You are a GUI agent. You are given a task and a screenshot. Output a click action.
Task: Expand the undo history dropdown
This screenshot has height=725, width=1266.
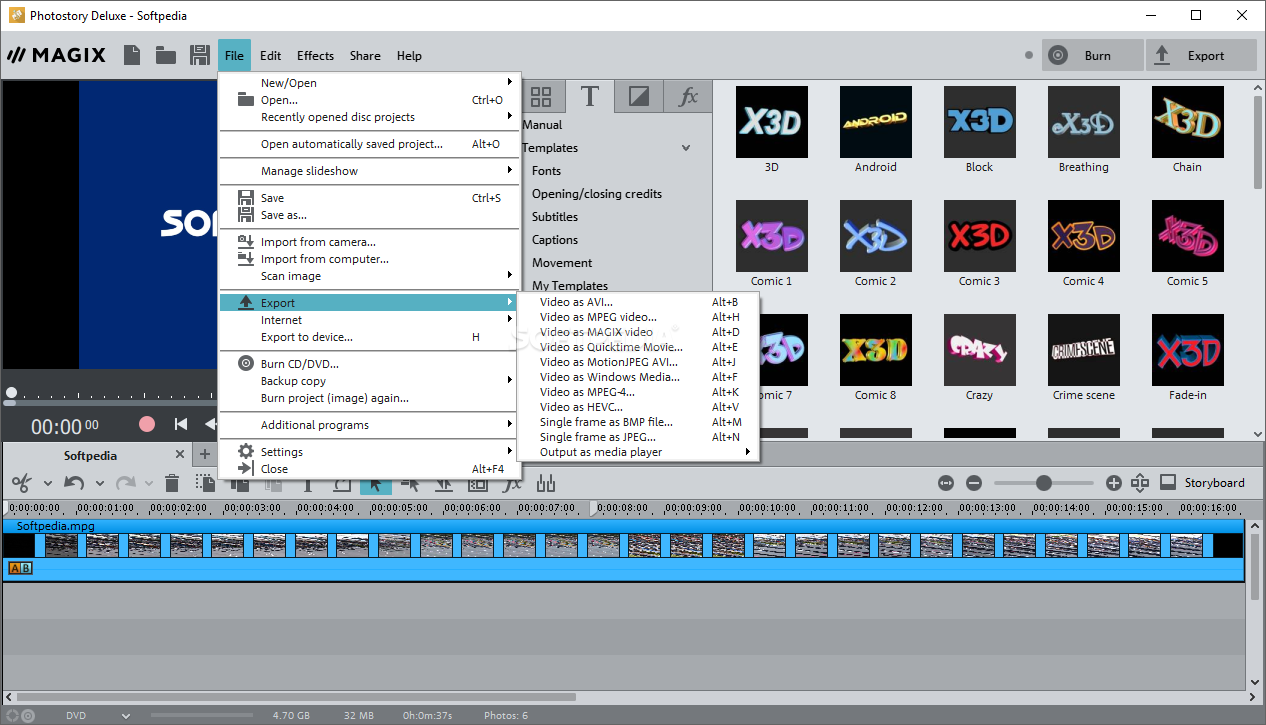[x=98, y=484]
